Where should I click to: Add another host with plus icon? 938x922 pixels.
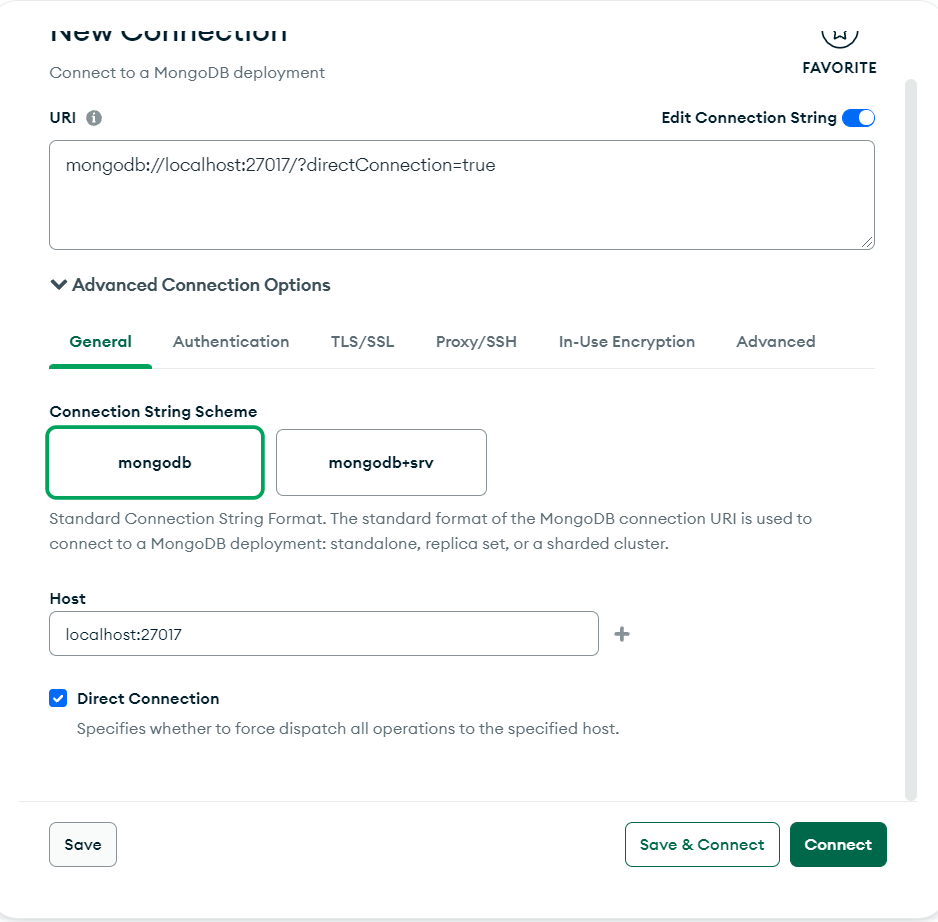[x=622, y=634]
